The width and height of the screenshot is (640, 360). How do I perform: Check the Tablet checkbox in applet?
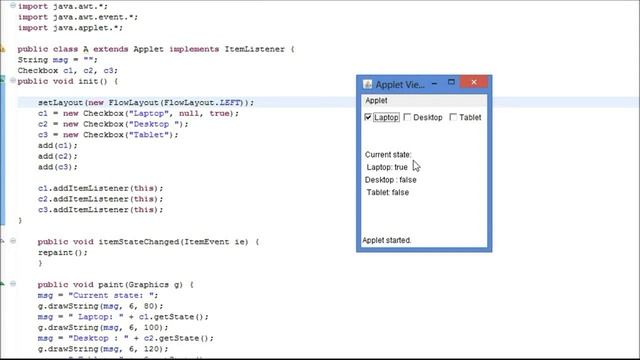point(453,117)
